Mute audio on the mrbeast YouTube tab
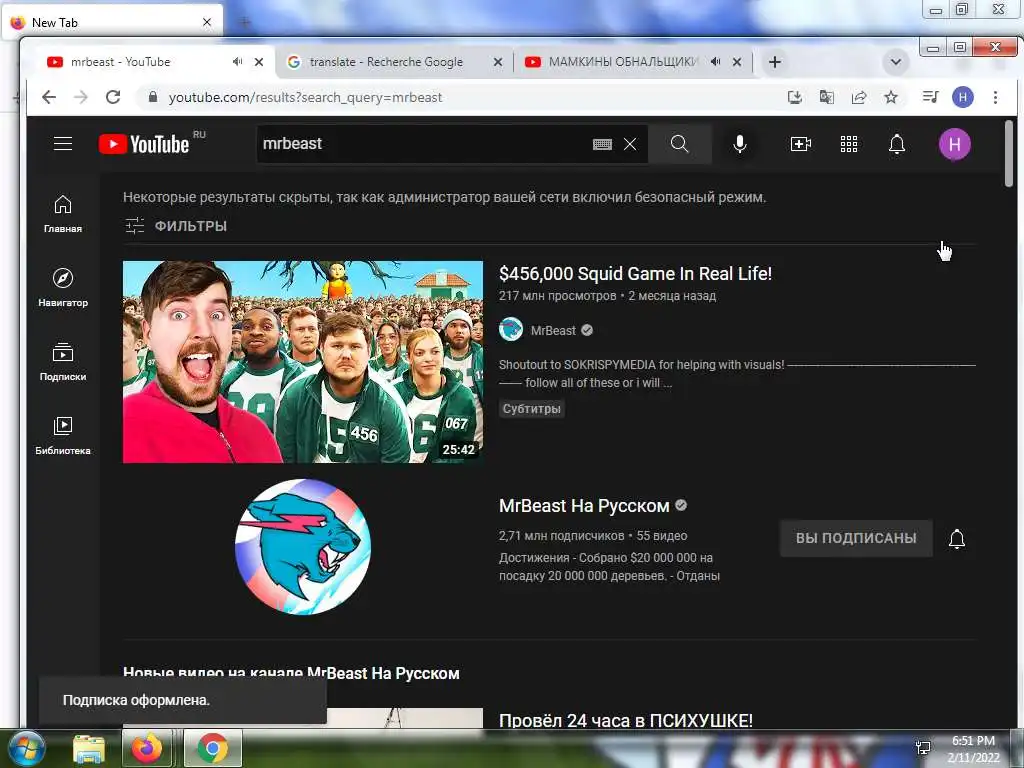This screenshot has width=1024, height=768. coord(237,61)
